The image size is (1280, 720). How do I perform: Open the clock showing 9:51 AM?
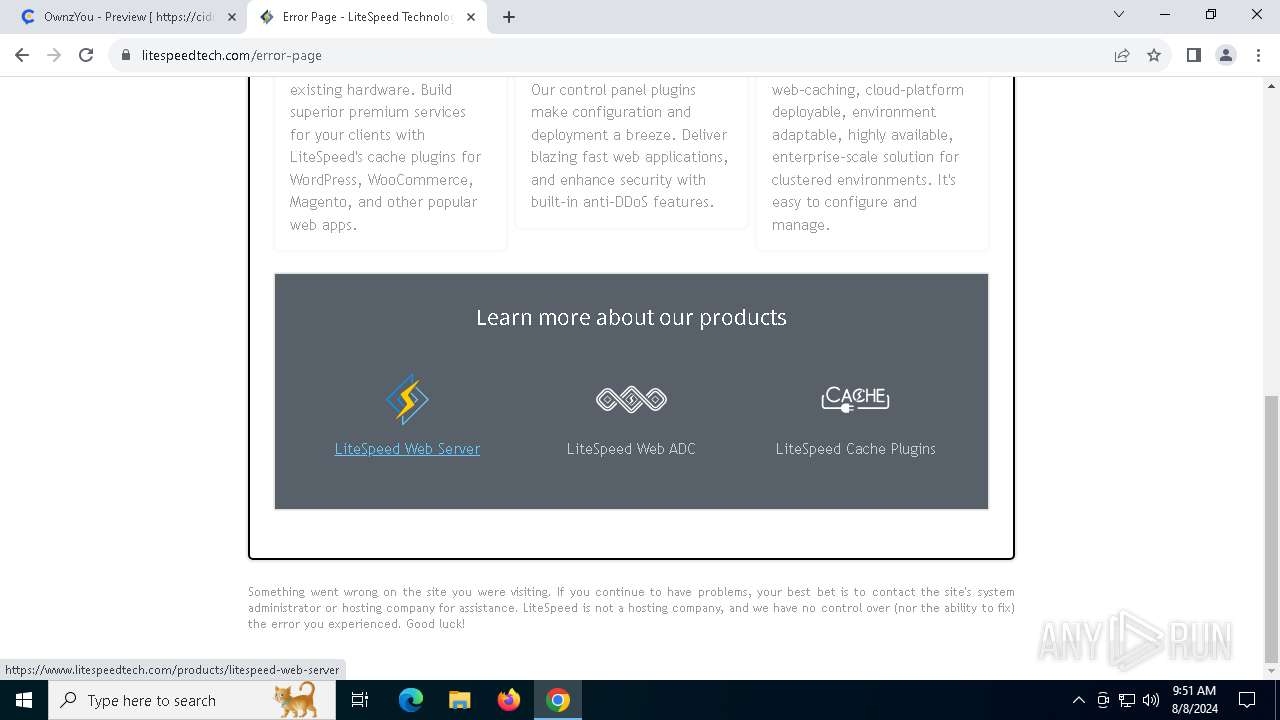(1194, 700)
